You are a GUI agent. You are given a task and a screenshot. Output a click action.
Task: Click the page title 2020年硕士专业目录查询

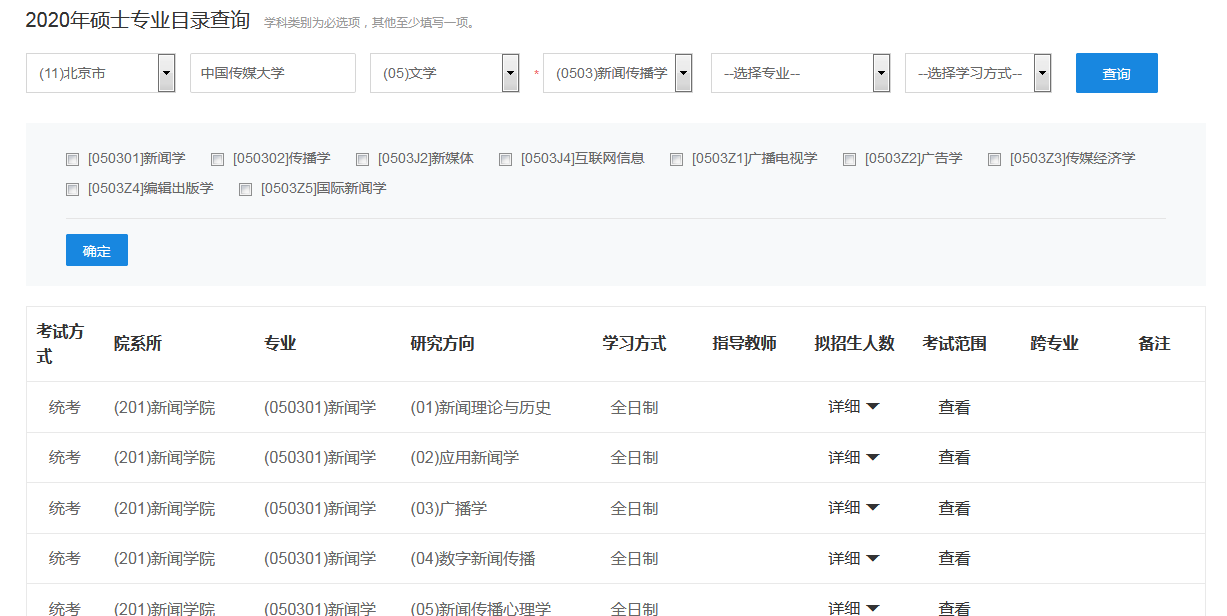tap(137, 20)
